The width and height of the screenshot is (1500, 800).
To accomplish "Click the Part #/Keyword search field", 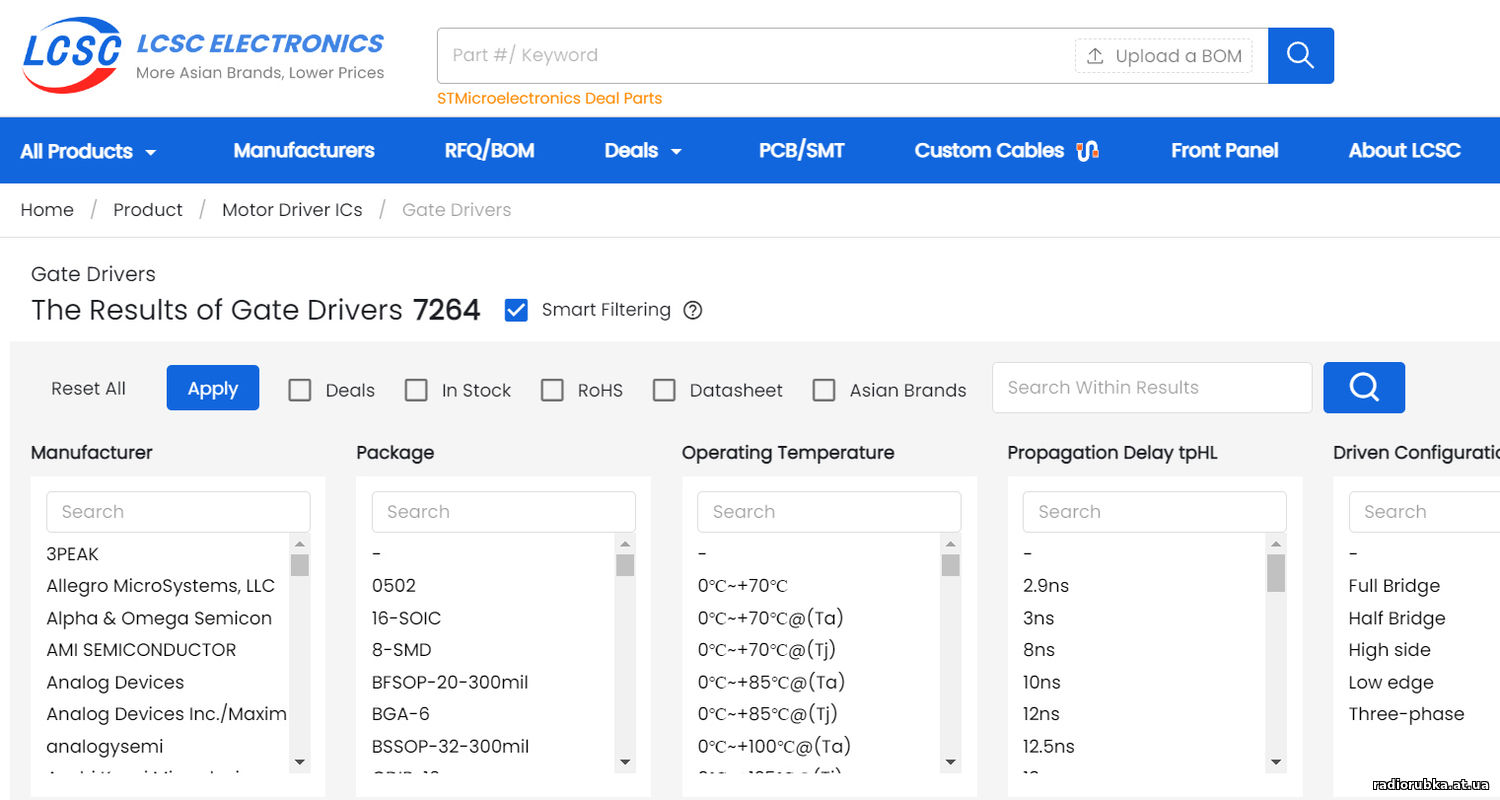I will [x=755, y=56].
